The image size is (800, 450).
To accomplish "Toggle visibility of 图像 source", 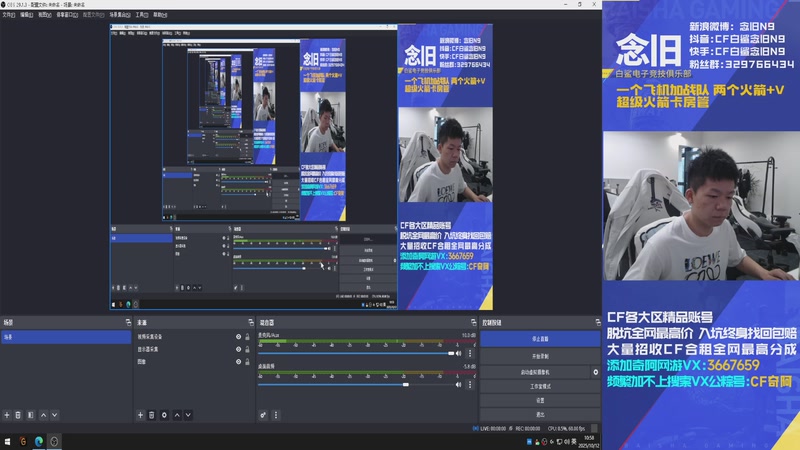I will 238,362.
